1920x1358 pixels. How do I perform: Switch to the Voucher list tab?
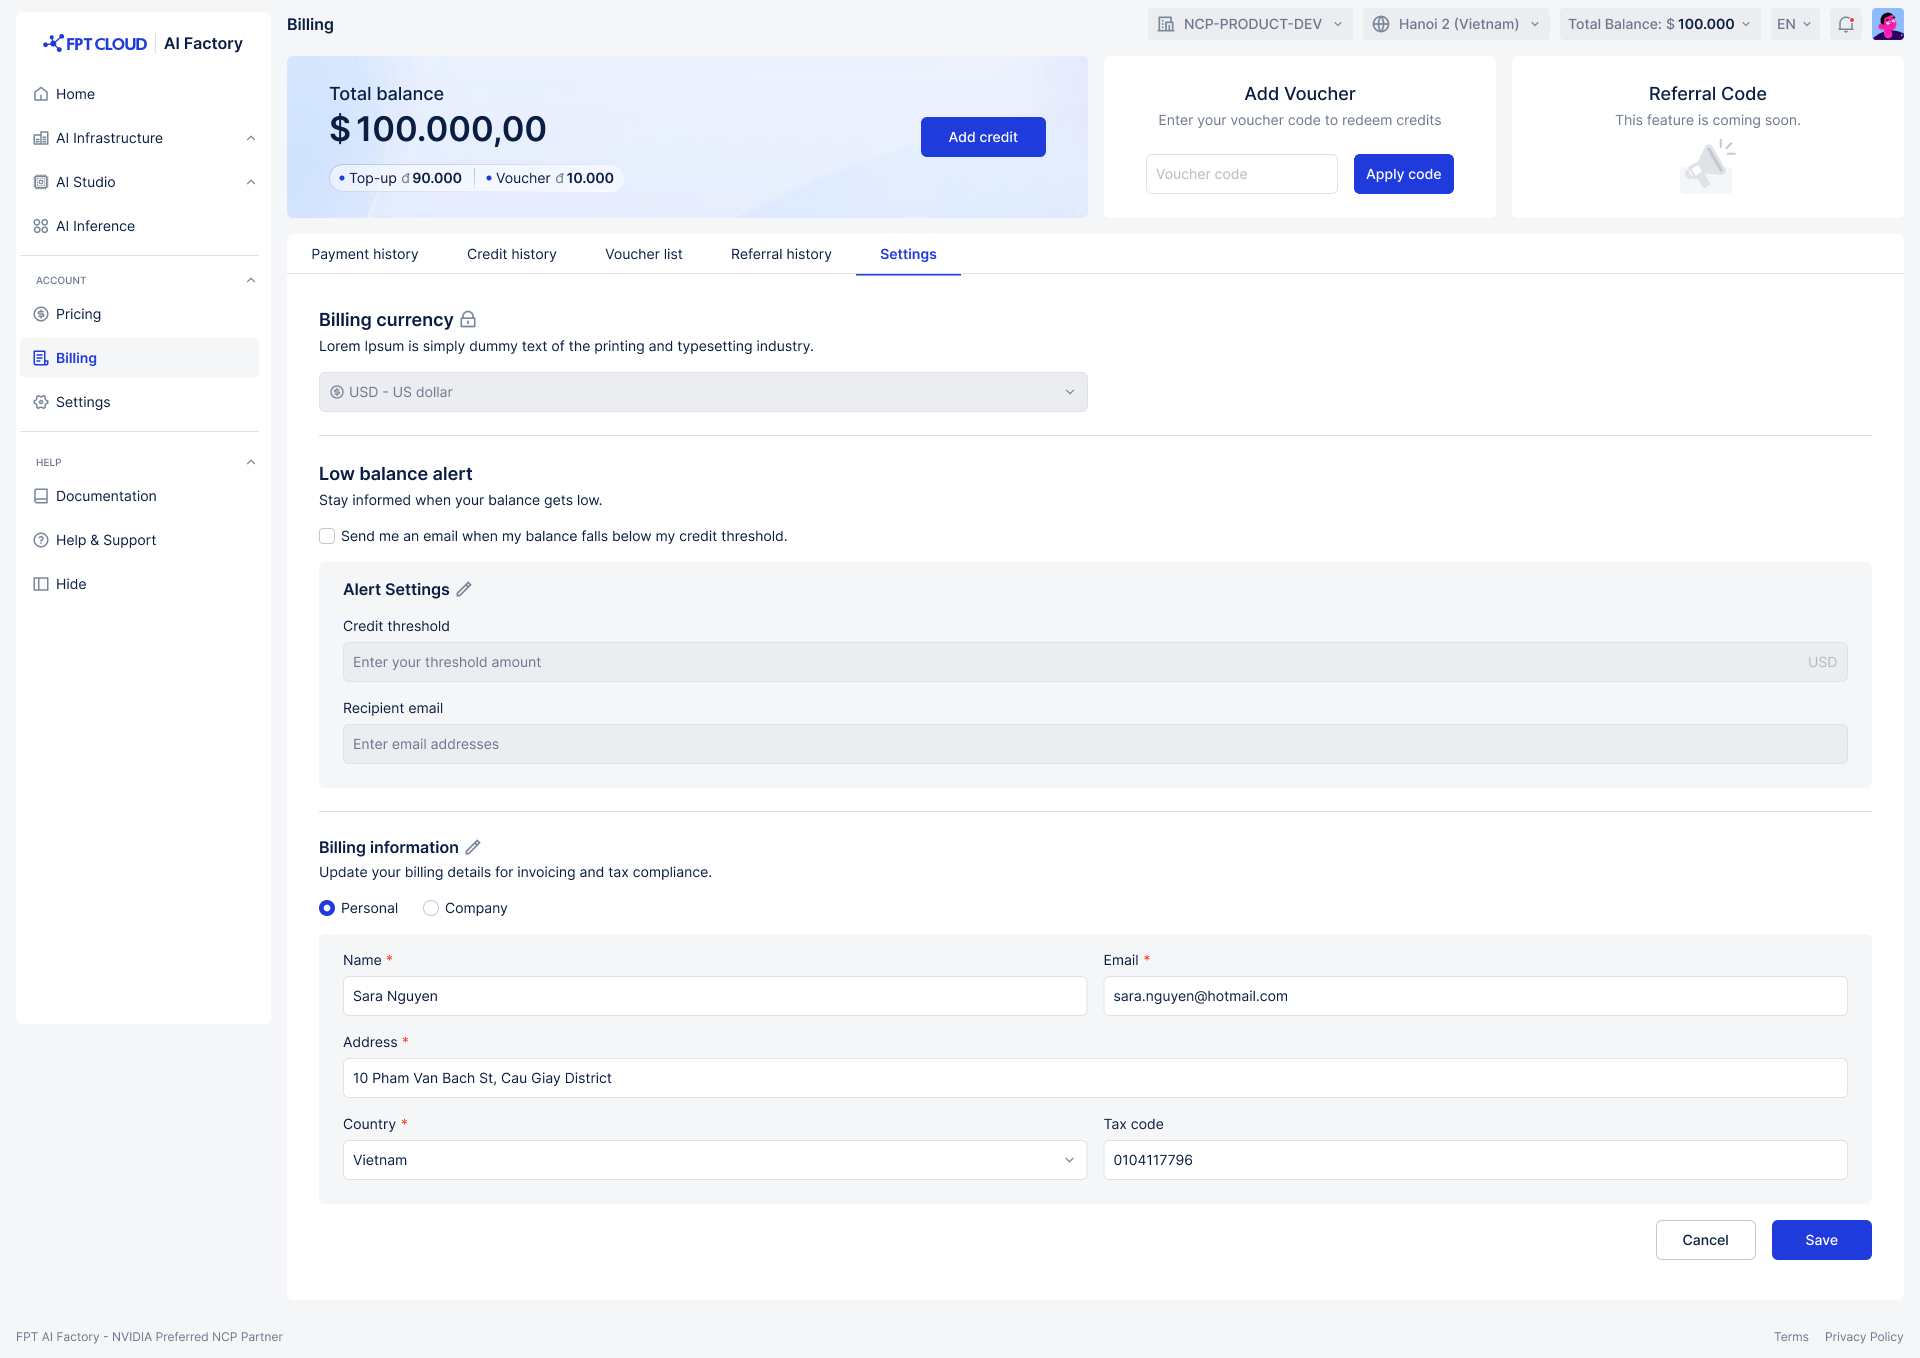pyautogui.click(x=644, y=254)
